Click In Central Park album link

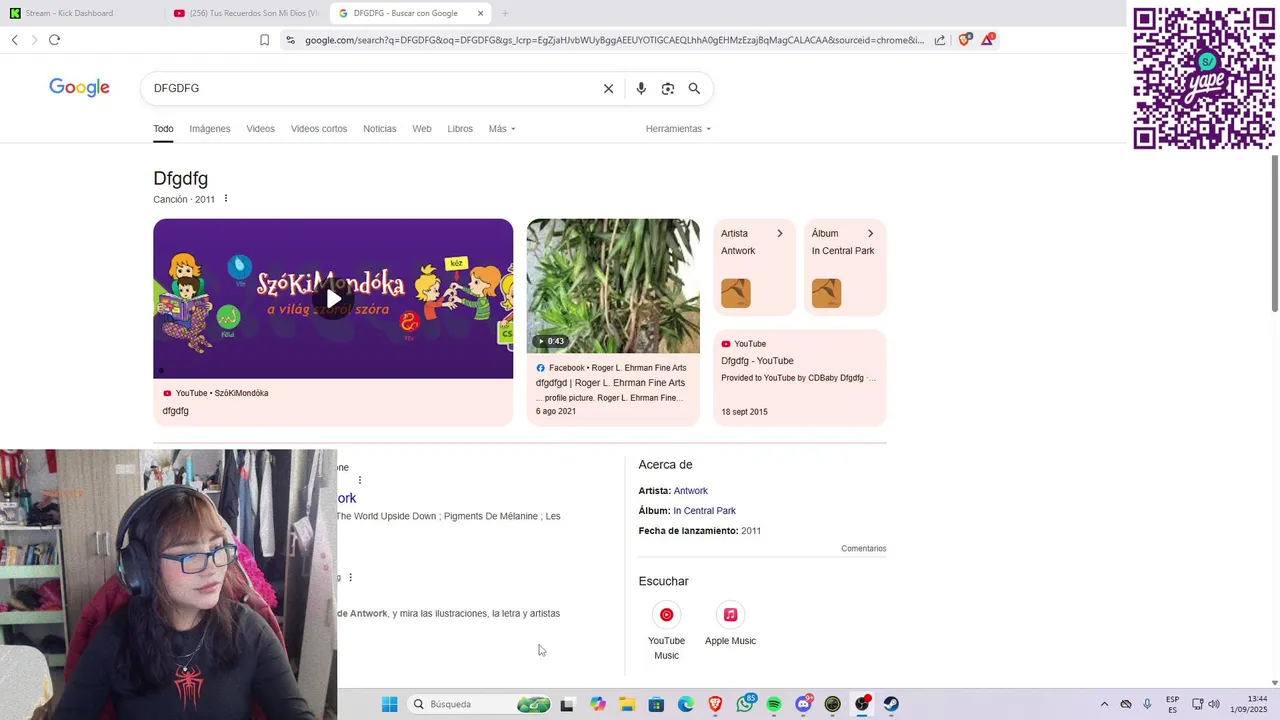click(x=704, y=511)
